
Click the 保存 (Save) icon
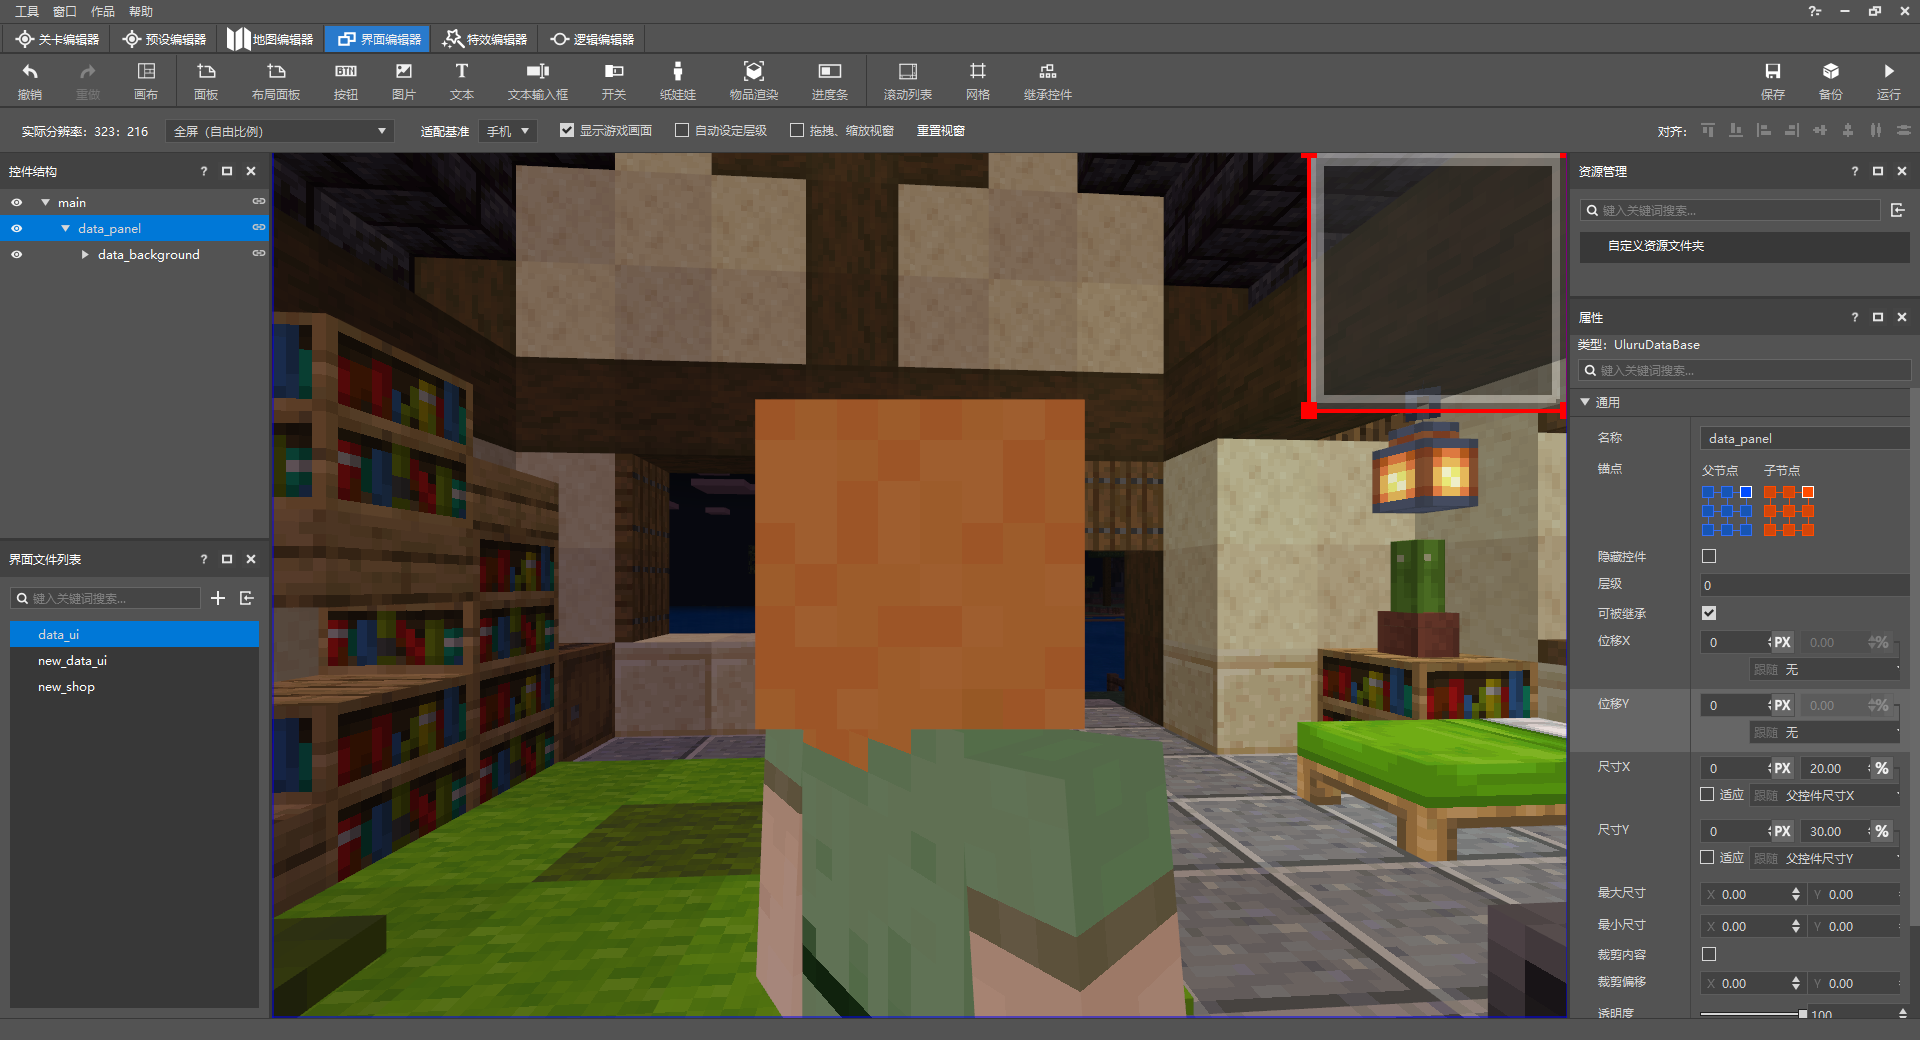[x=1773, y=81]
